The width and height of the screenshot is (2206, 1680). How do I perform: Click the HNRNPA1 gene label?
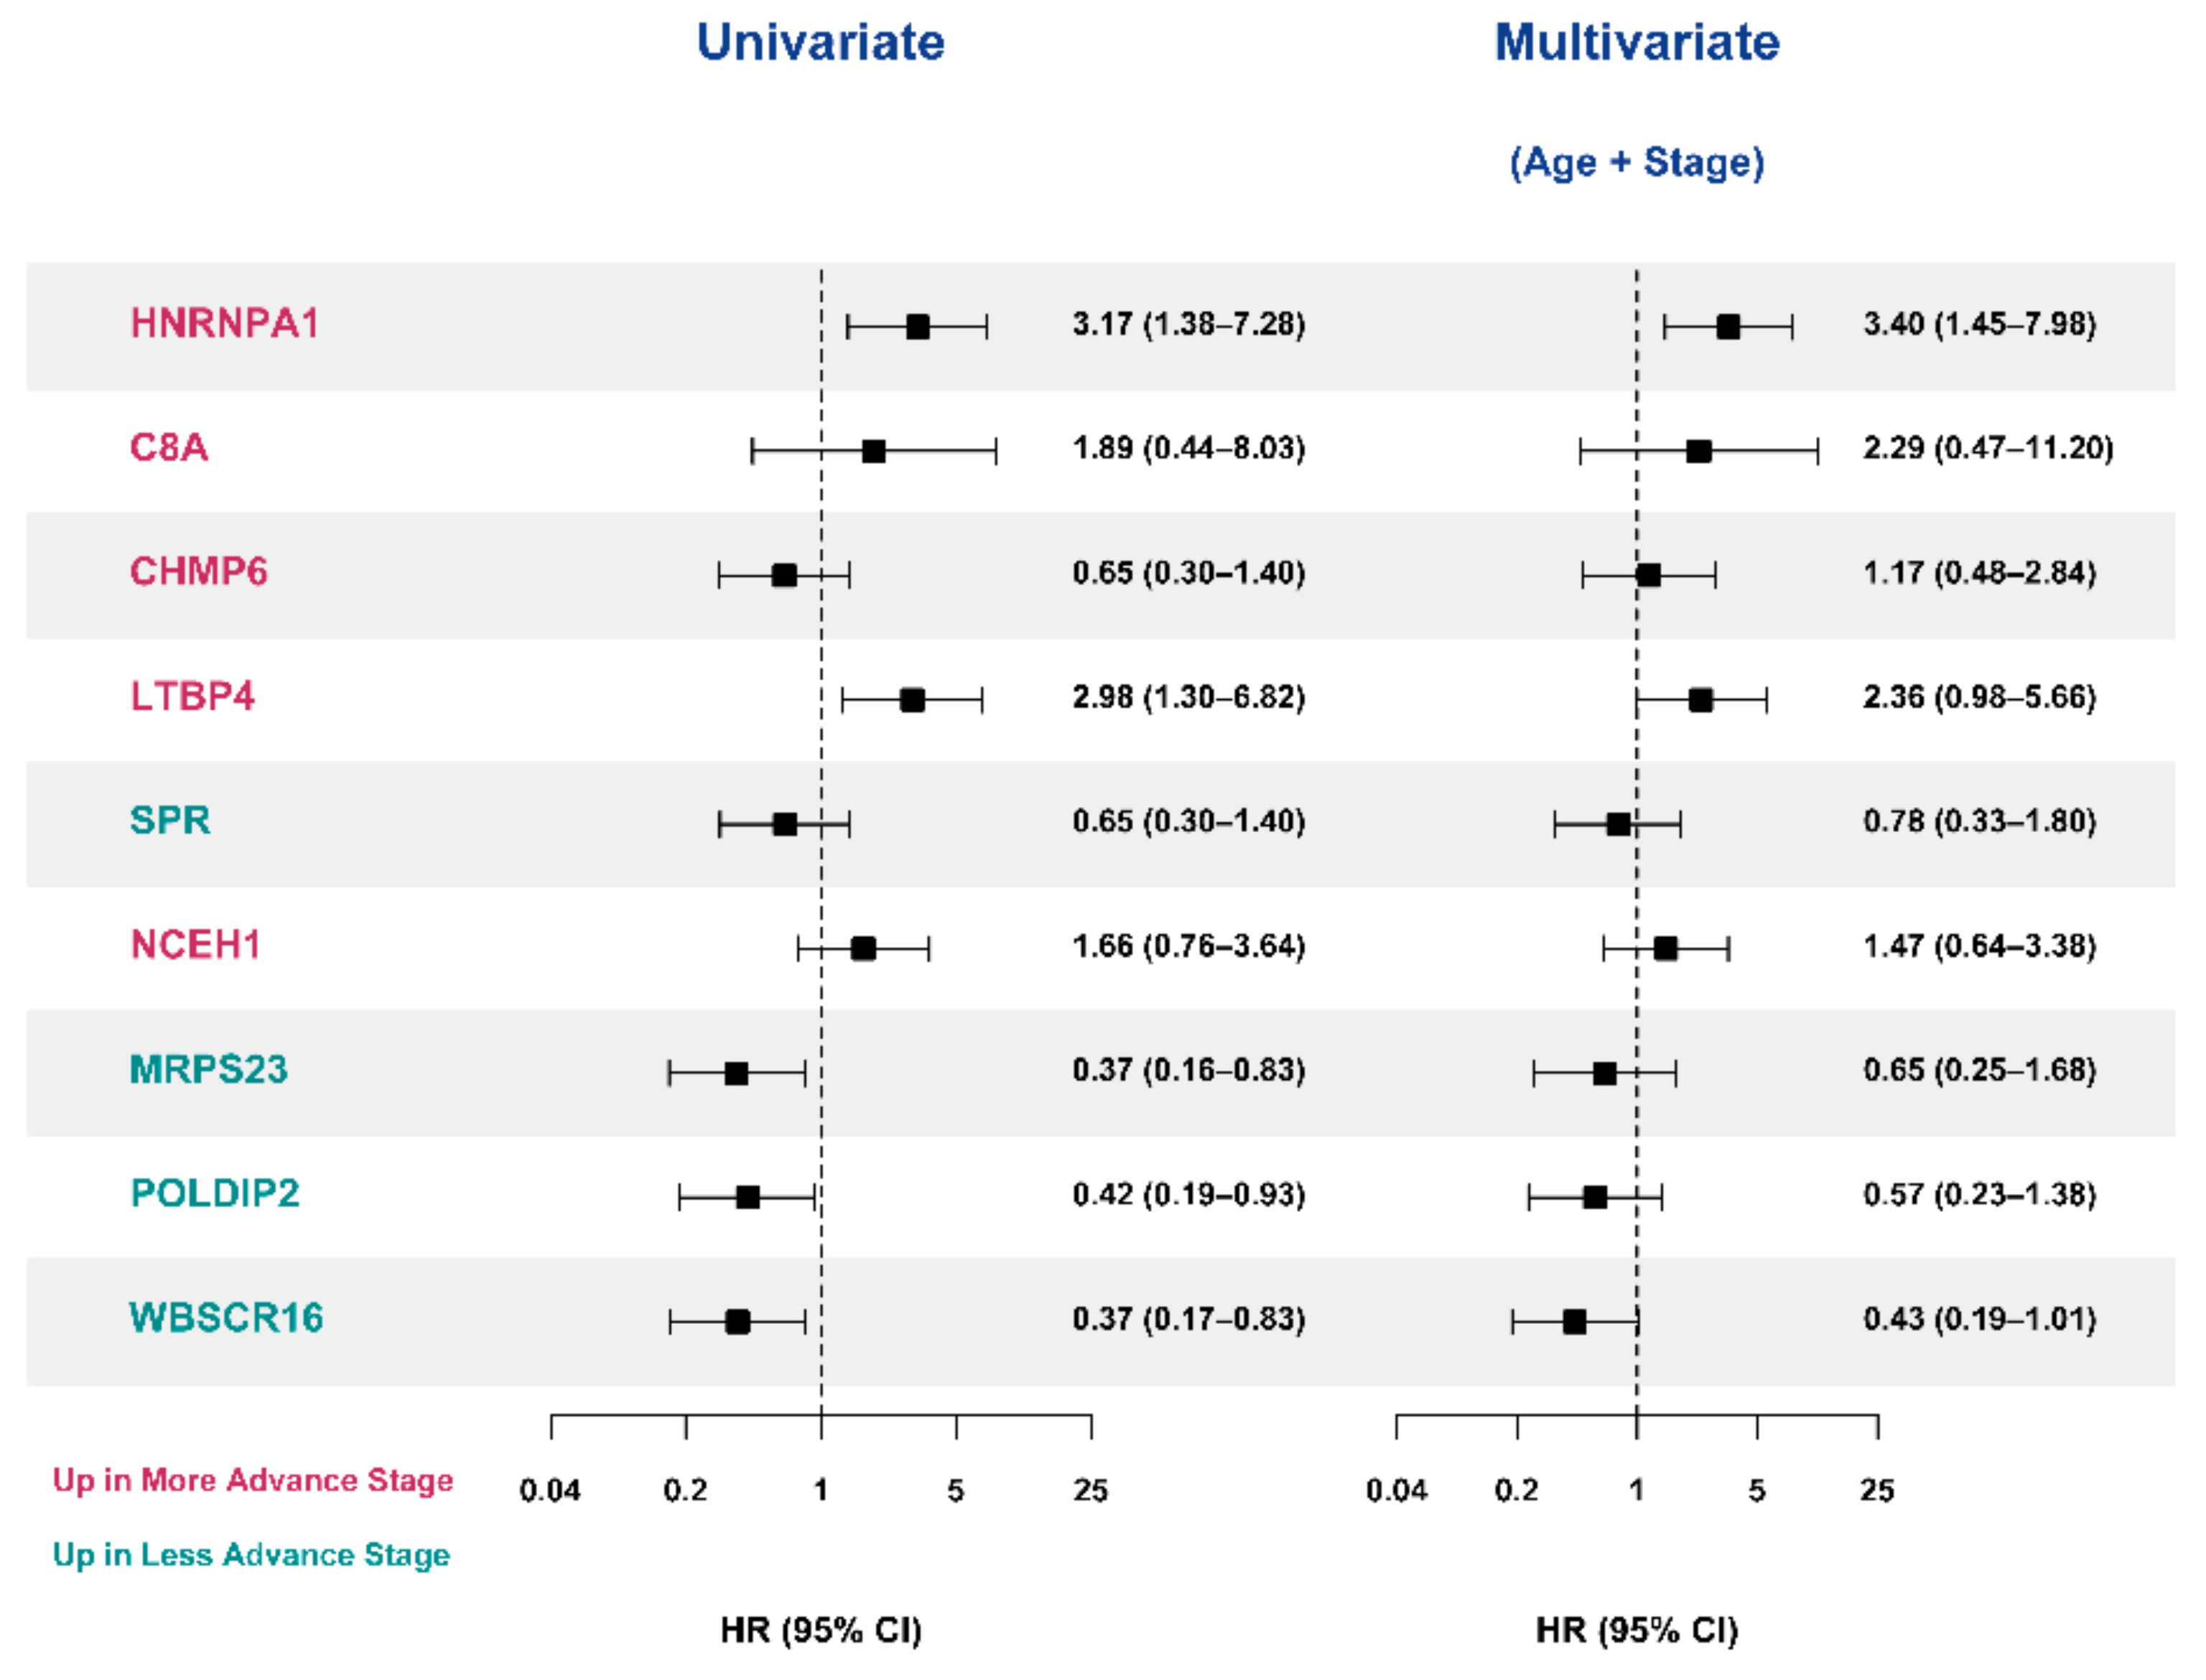(224, 324)
